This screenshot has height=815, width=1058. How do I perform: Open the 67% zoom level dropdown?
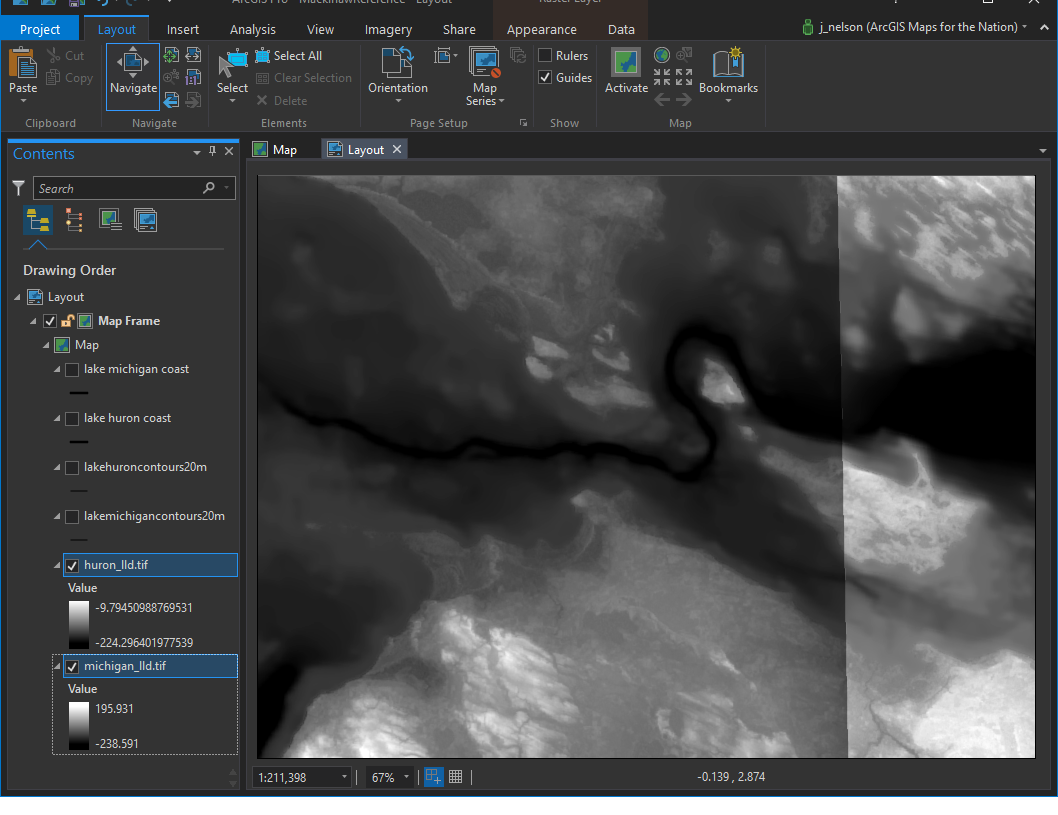click(406, 777)
